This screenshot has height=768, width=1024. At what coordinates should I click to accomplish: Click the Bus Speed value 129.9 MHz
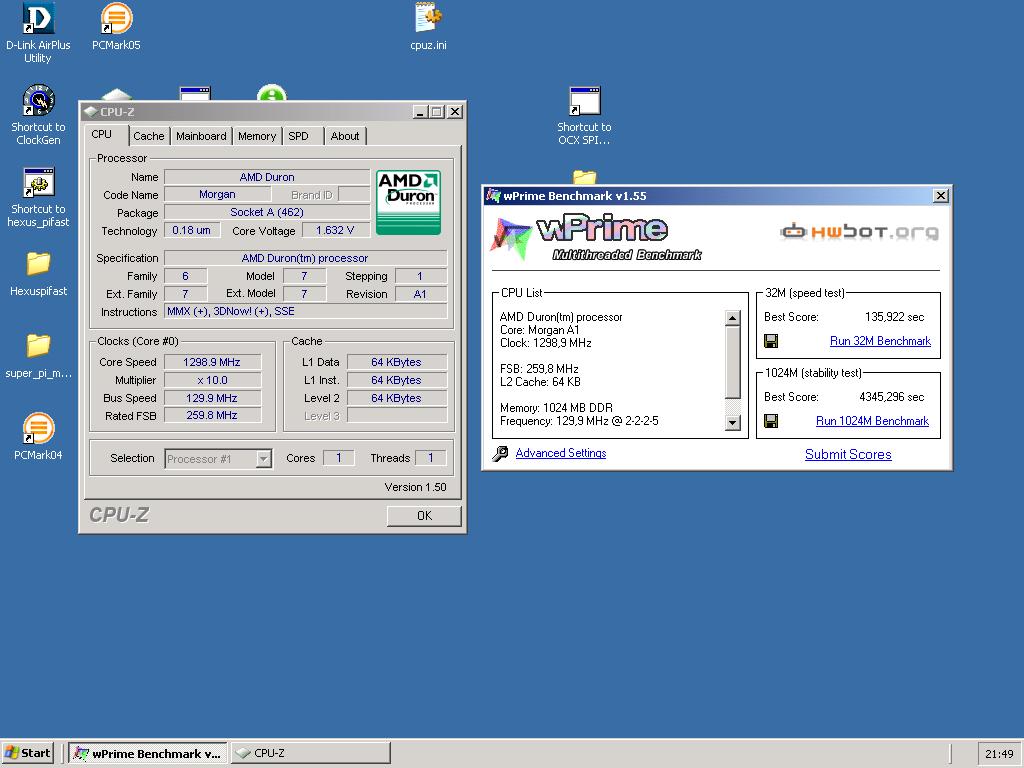[212, 398]
